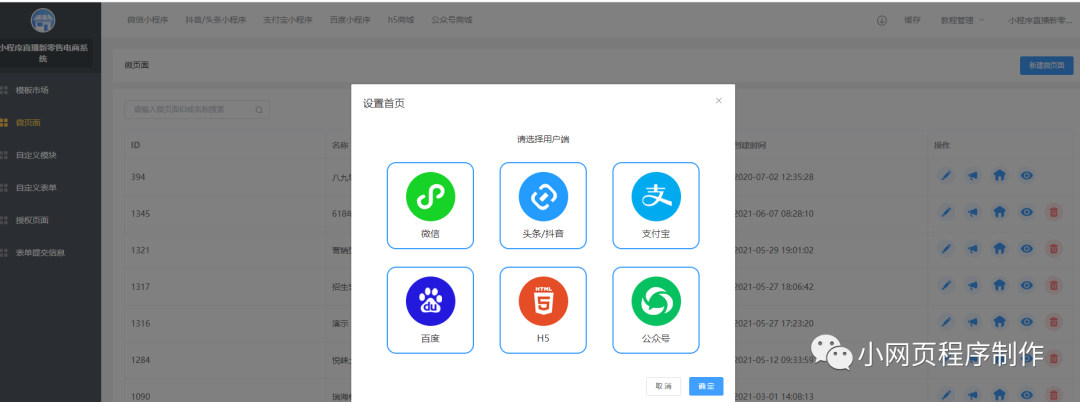Delete row 1317 with the red trash icon
Image resolution: width=1080 pixels, height=402 pixels.
click(x=1053, y=286)
